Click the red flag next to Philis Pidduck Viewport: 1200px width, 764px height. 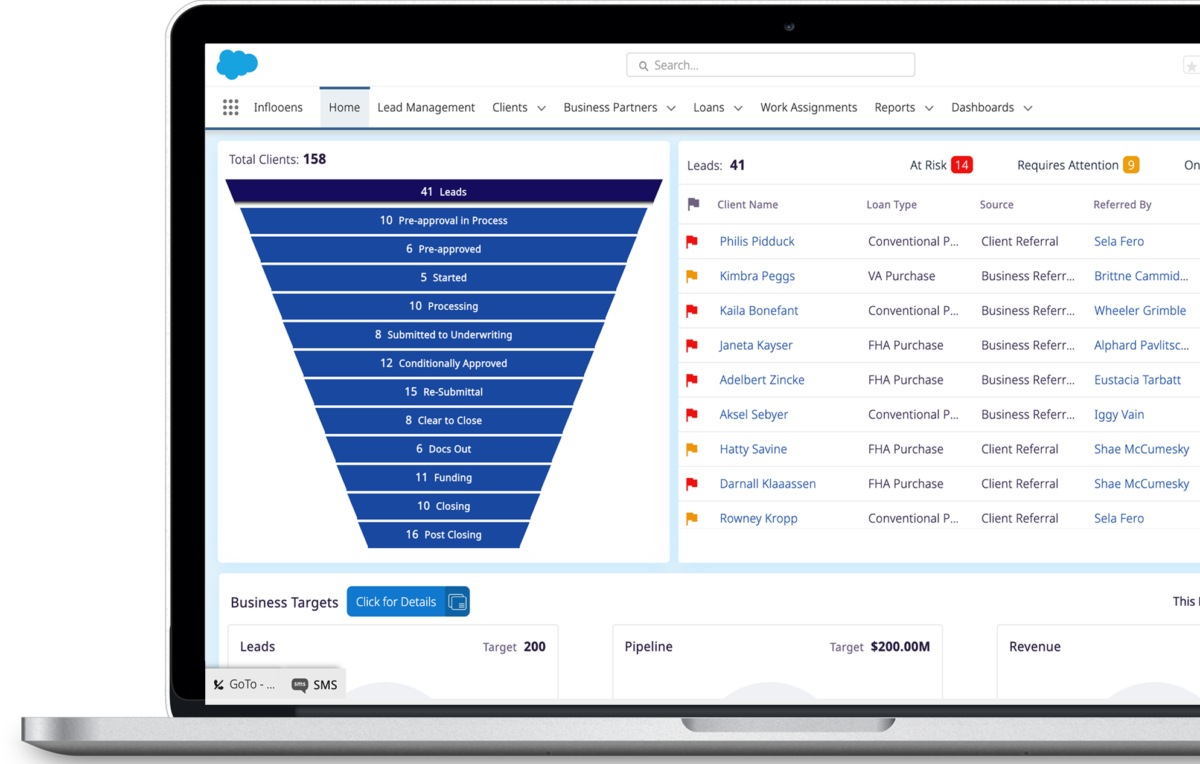692,241
